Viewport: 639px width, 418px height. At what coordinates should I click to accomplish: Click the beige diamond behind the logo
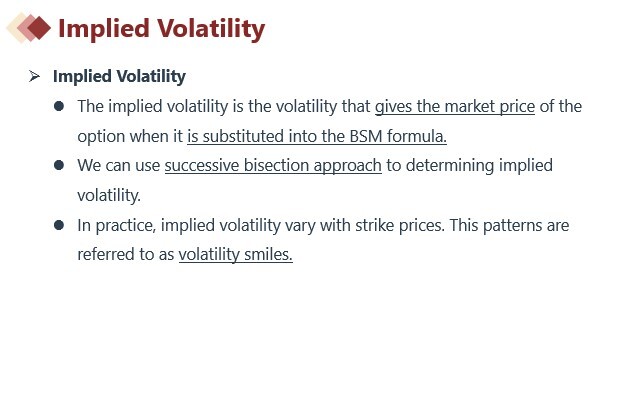(x=15, y=28)
